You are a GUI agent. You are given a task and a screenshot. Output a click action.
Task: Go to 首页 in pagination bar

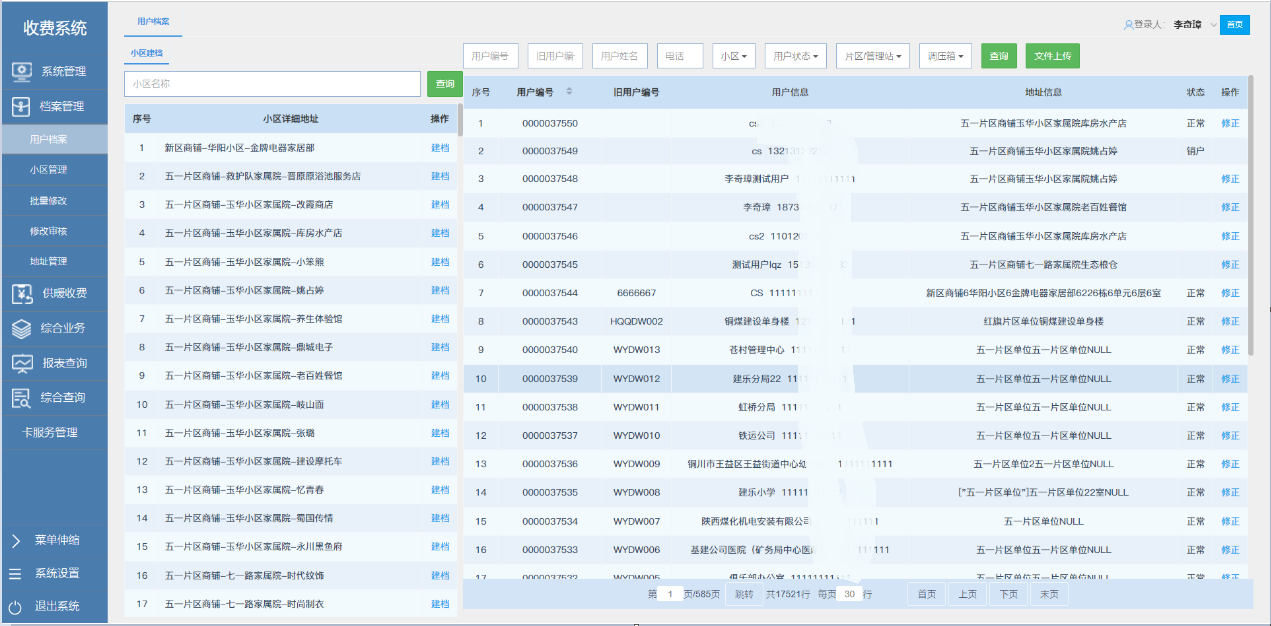pyautogui.click(x=927, y=594)
